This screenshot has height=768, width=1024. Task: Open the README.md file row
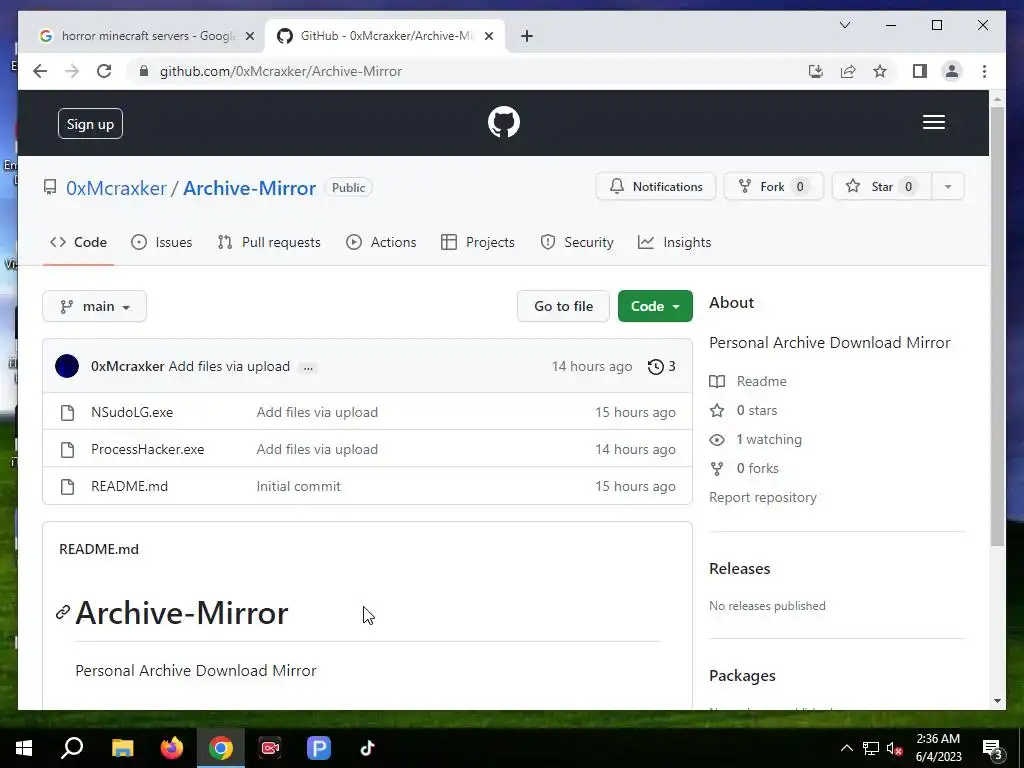[367, 486]
